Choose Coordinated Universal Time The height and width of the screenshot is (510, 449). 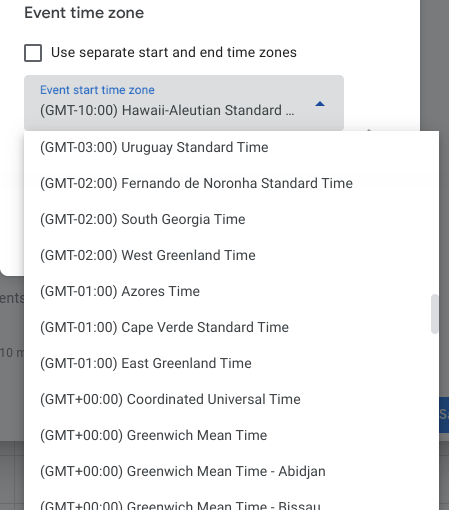coord(231,399)
